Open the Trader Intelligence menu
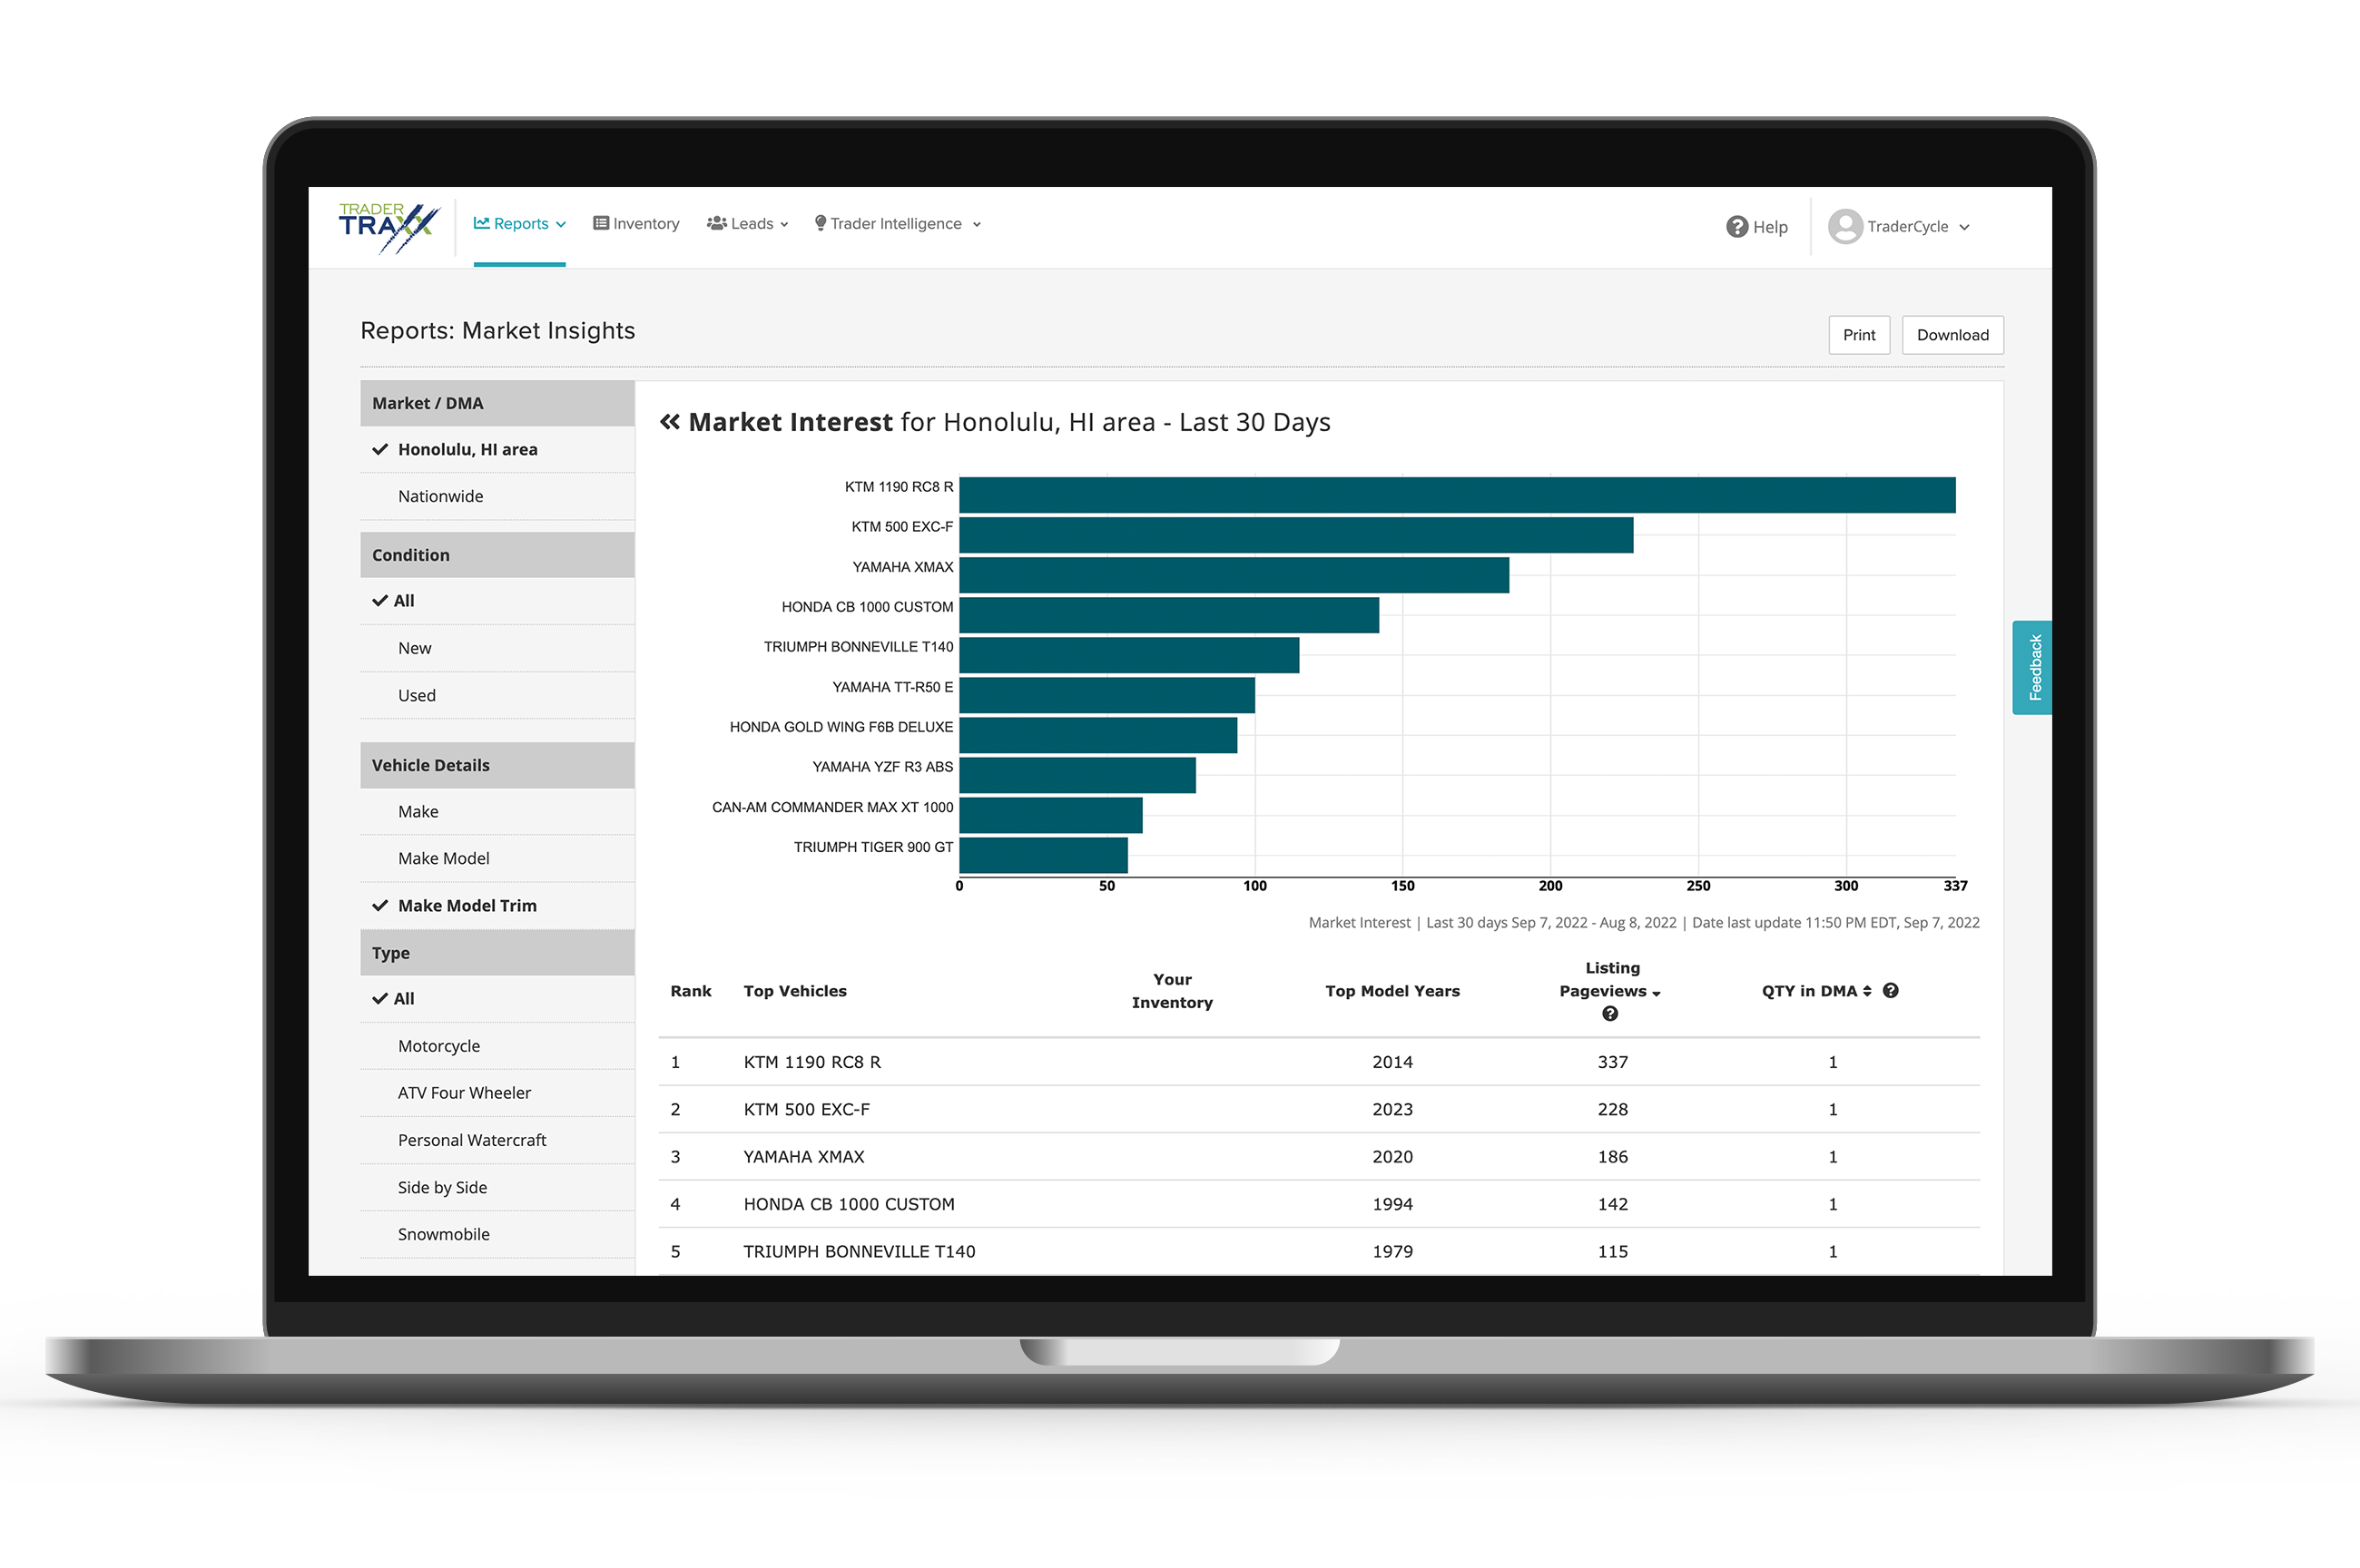Viewport: 2360px width, 1568px height. (898, 224)
